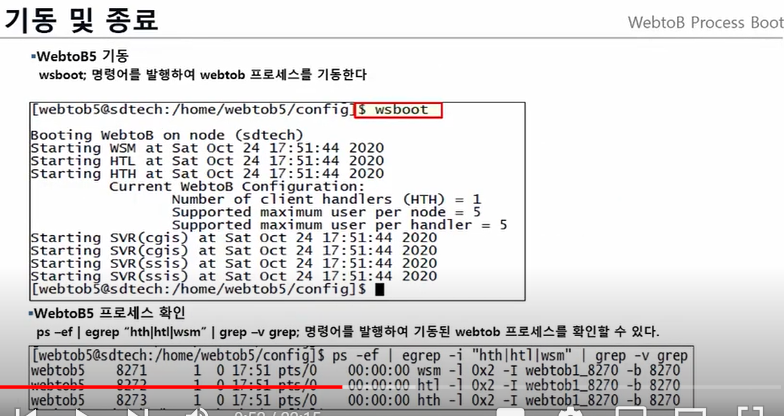Click the 'Current WebtoB Configuration:' line
Viewport: 784px width, 416px height.
[237, 187]
